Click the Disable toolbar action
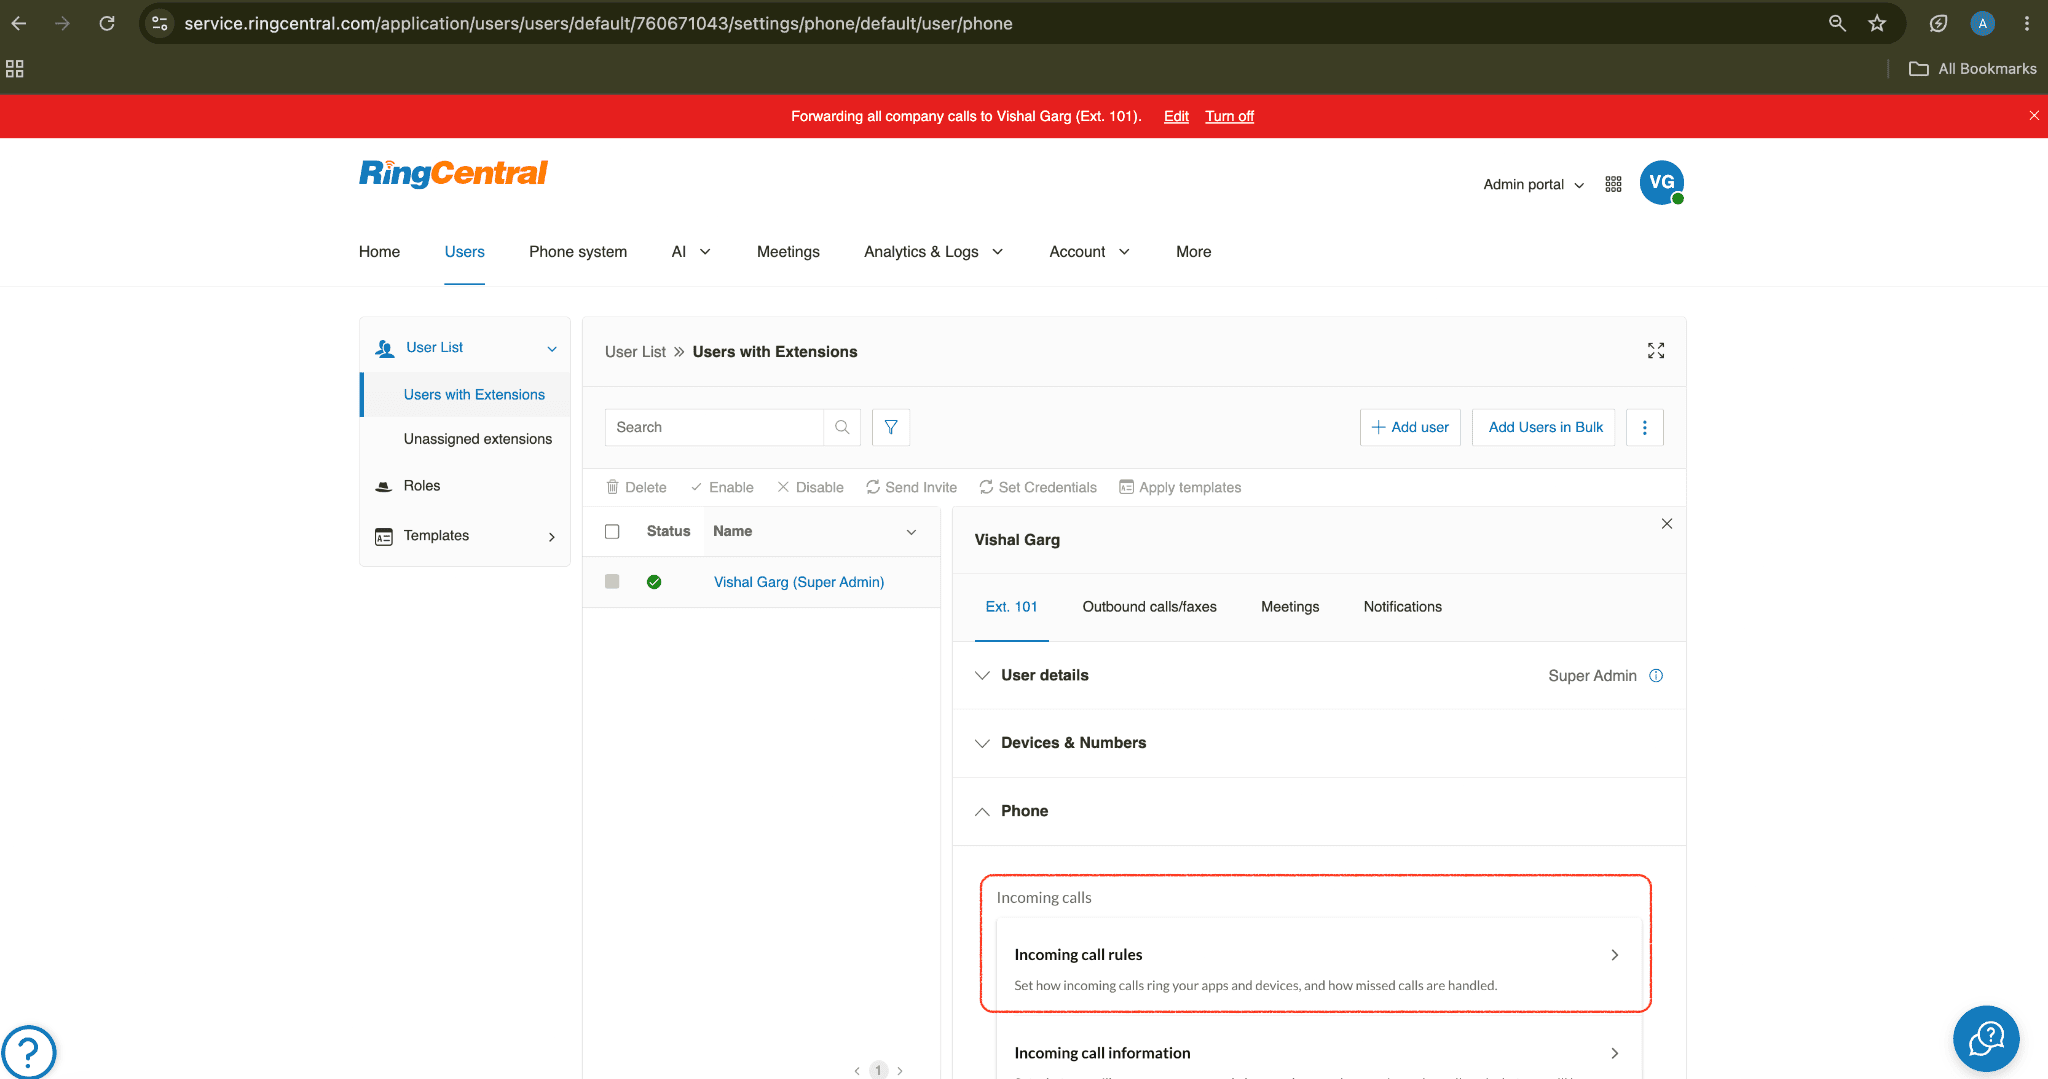 coord(810,488)
